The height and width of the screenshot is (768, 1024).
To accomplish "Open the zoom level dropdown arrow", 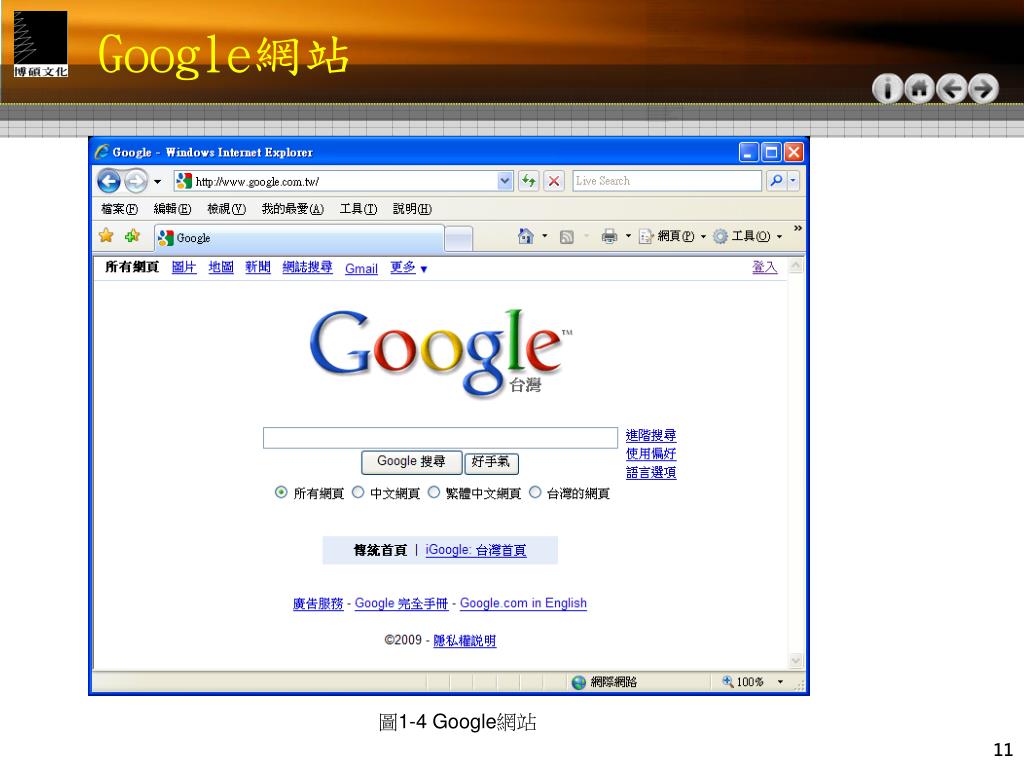I will coord(780,682).
